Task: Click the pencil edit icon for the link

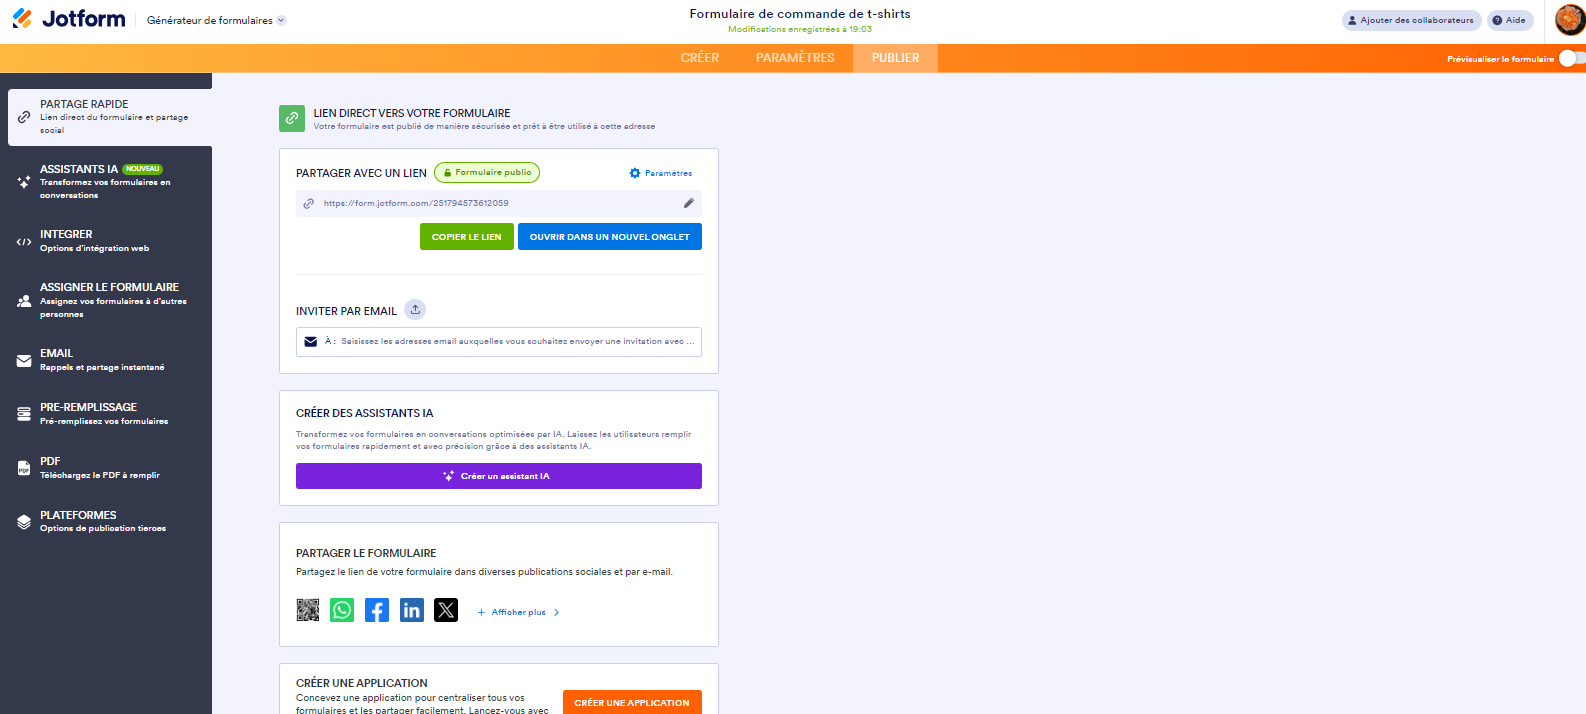Action: tap(688, 203)
